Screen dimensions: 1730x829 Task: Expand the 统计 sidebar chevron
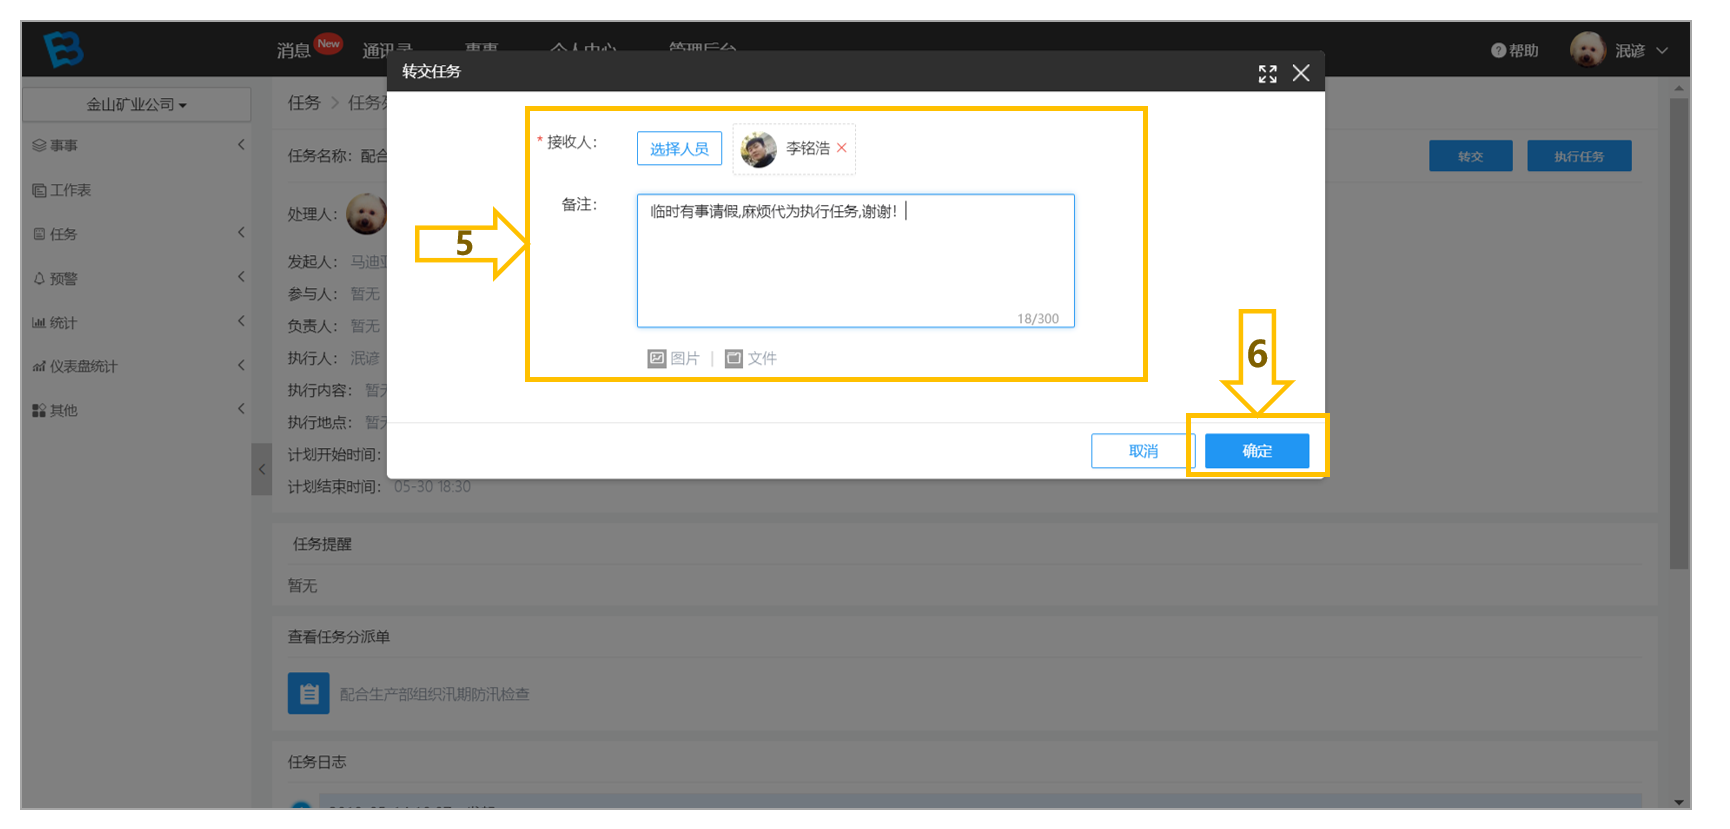tap(241, 321)
